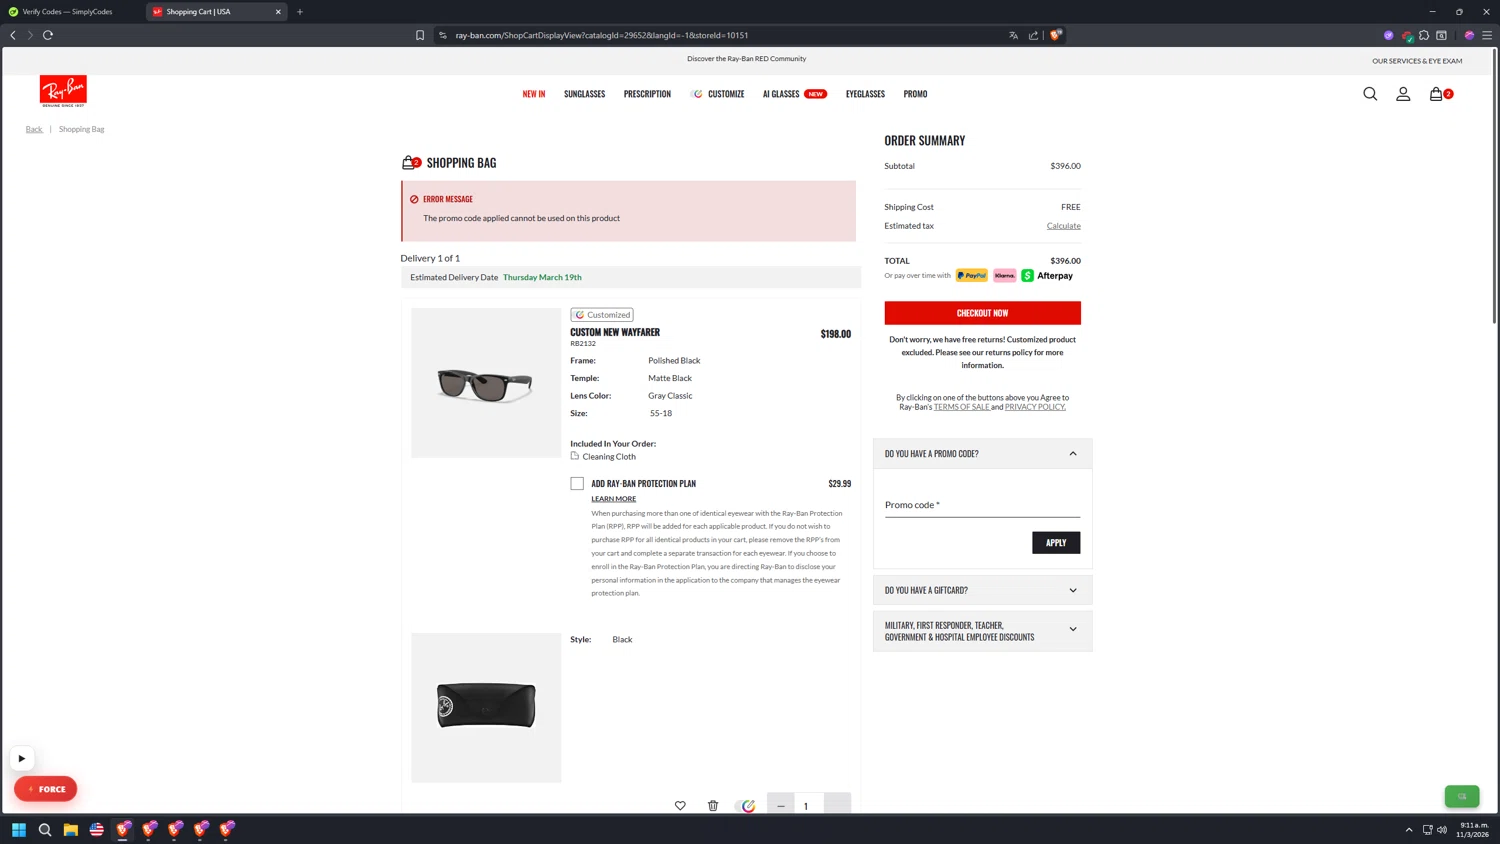Click site settings icon in address bar

click(443, 35)
